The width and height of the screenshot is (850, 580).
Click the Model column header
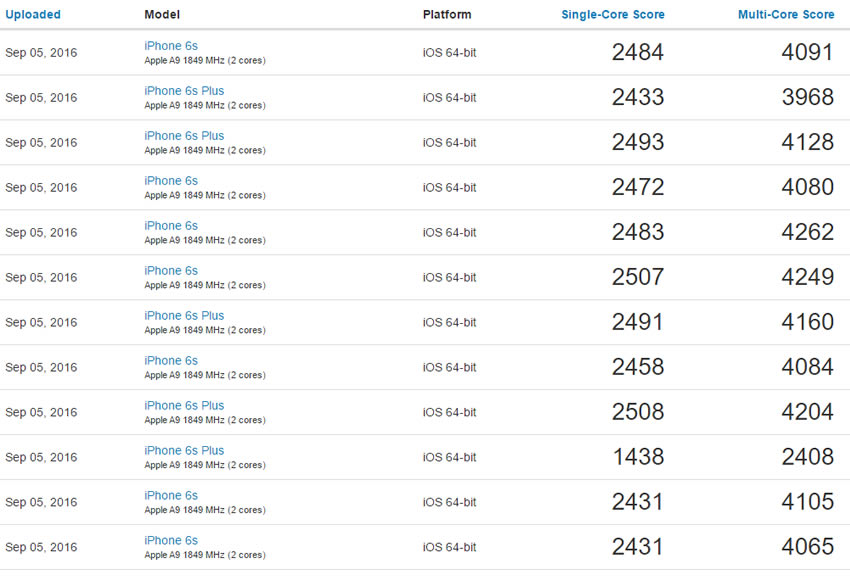(x=162, y=14)
